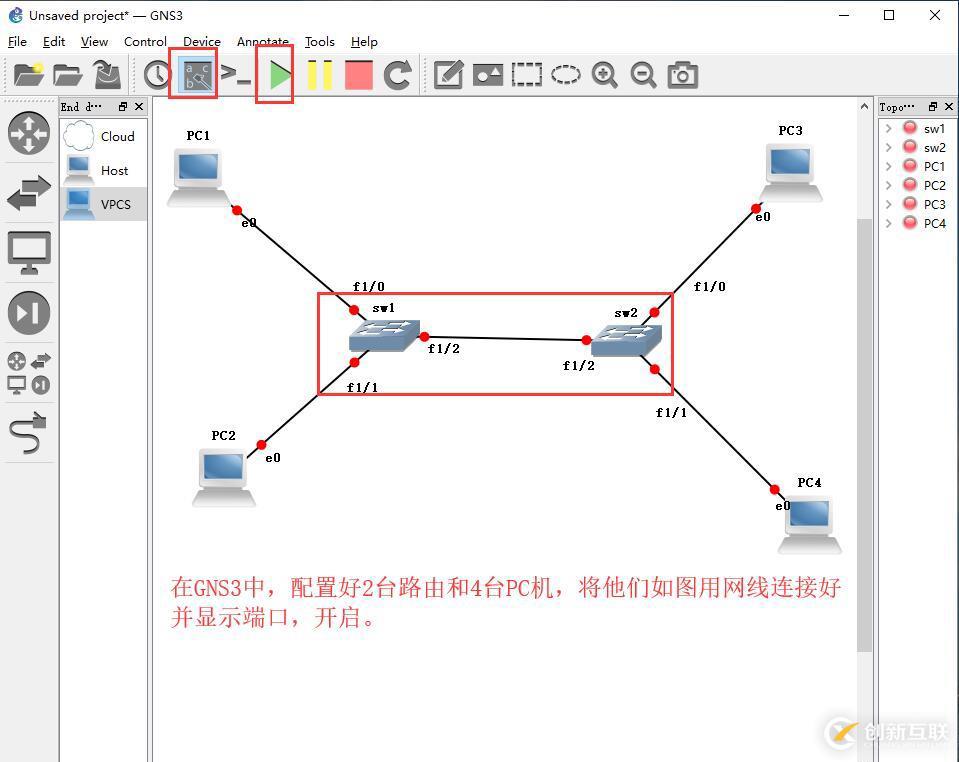Open the browse end devices panel
The height and width of the screenshot is (762, 959).
pos(29,252)
